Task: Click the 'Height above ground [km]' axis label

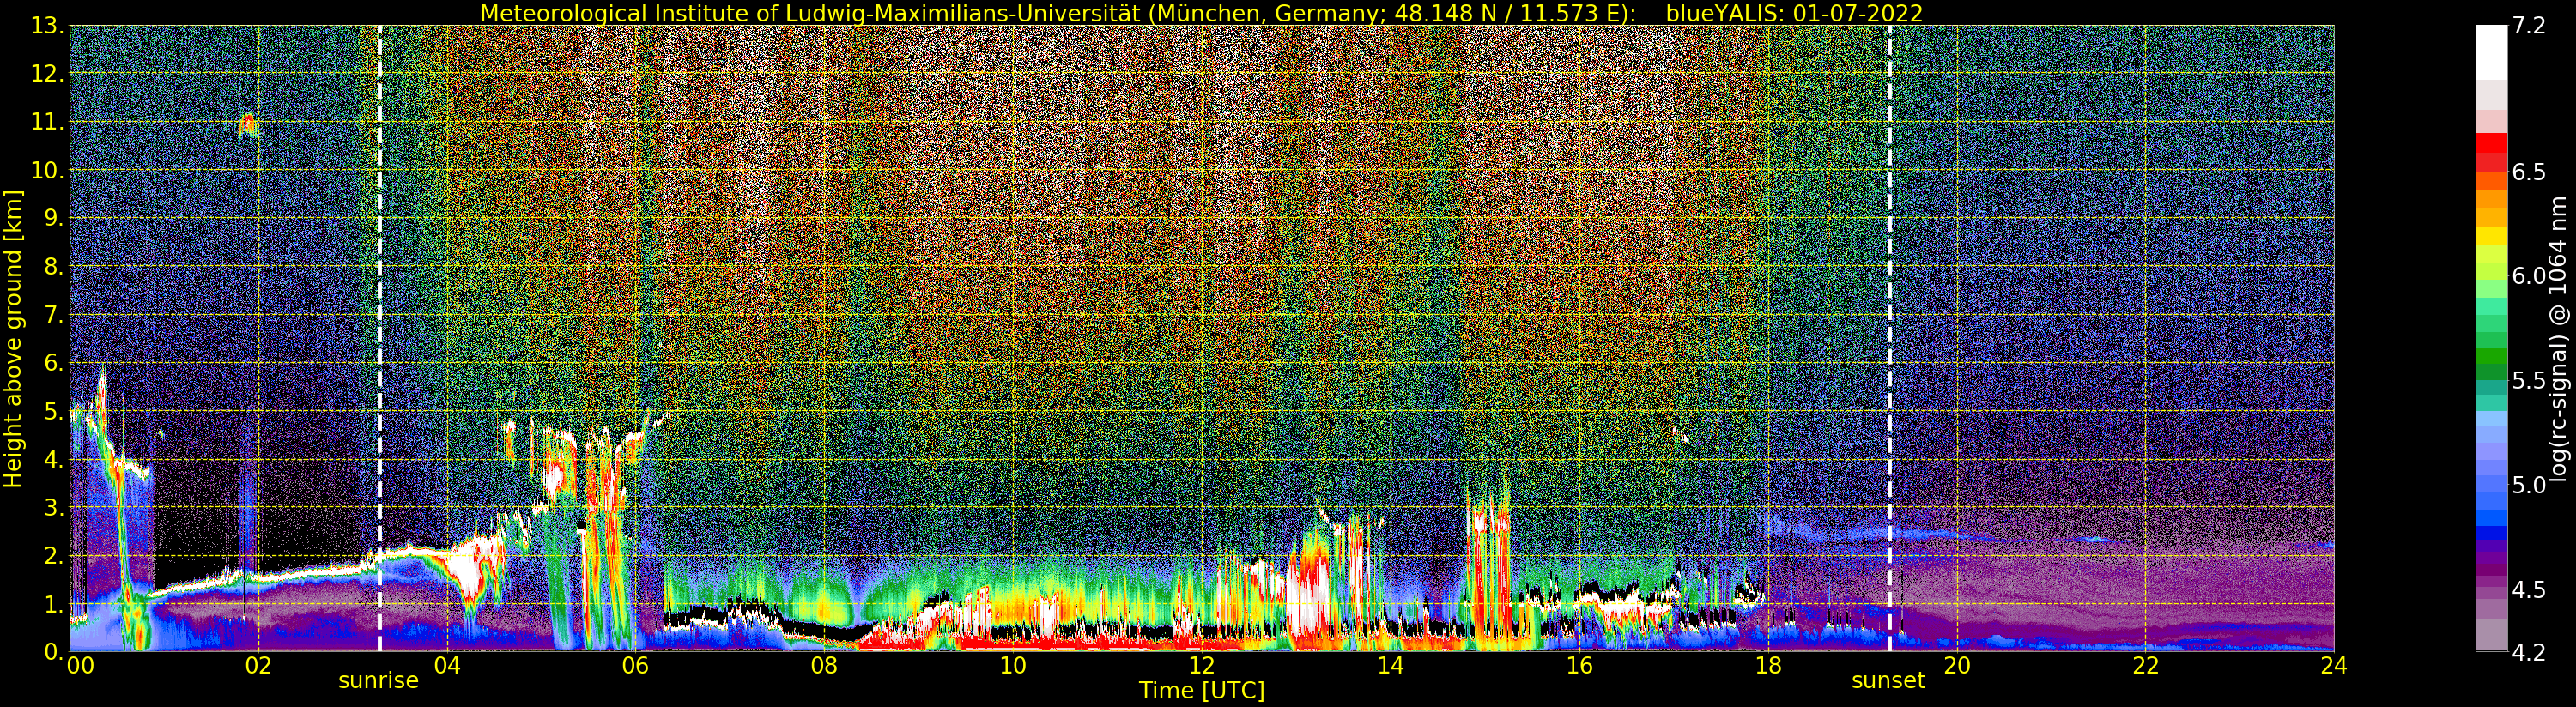Action: pos(13,339)
